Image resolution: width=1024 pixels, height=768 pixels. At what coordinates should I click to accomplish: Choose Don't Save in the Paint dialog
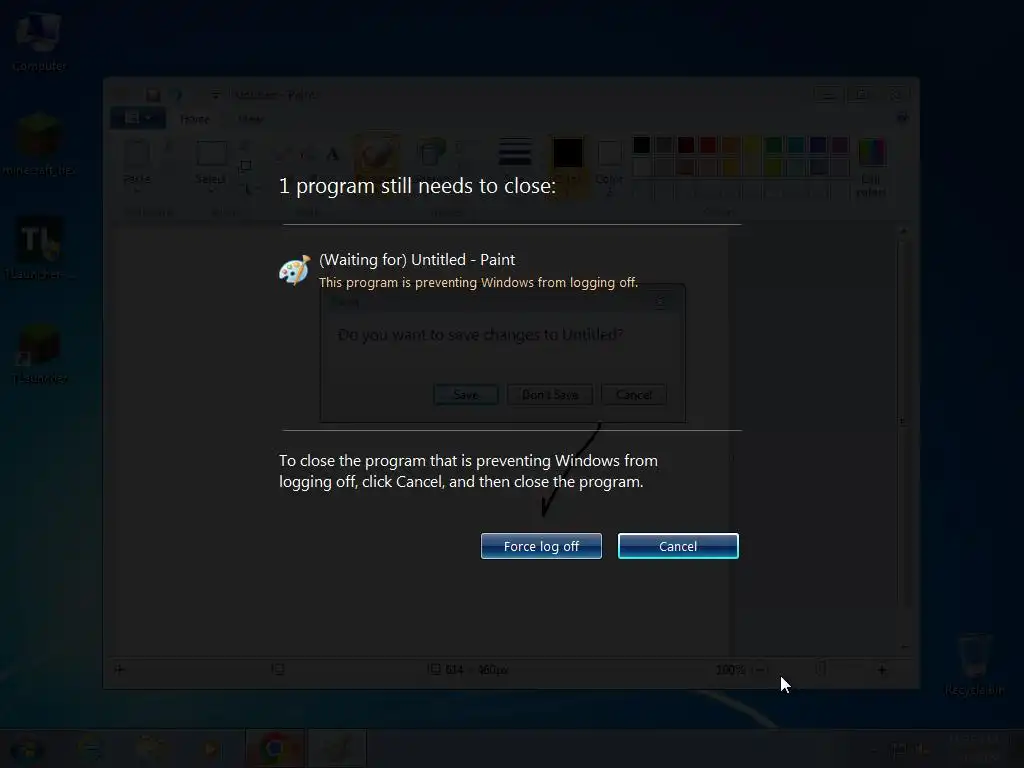(550, 394)
